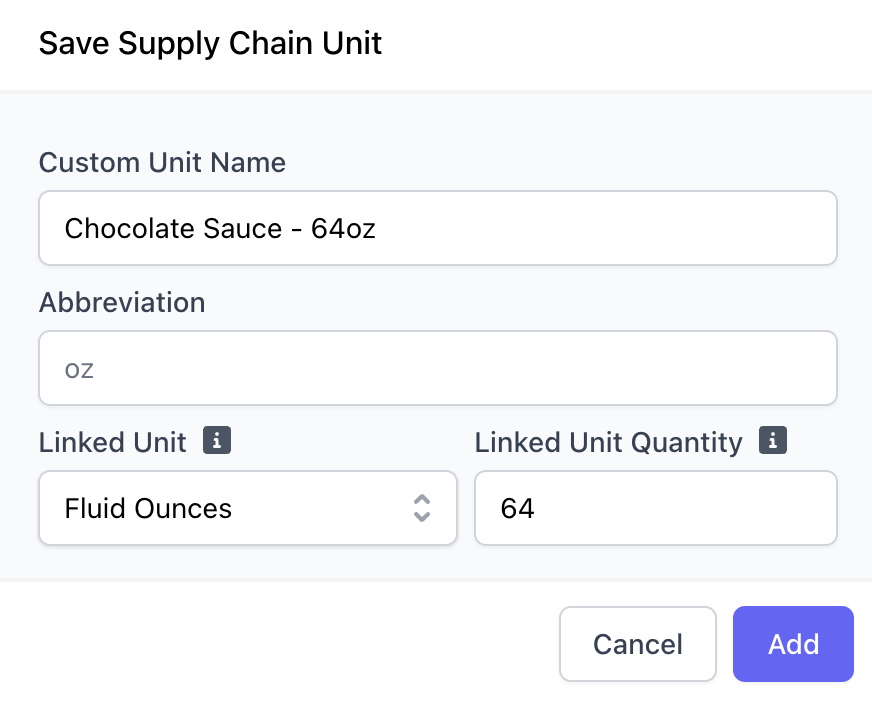Focus the Linked Unit Quantity field
This screenshot has width=872, height=704.
pos(656,508)
